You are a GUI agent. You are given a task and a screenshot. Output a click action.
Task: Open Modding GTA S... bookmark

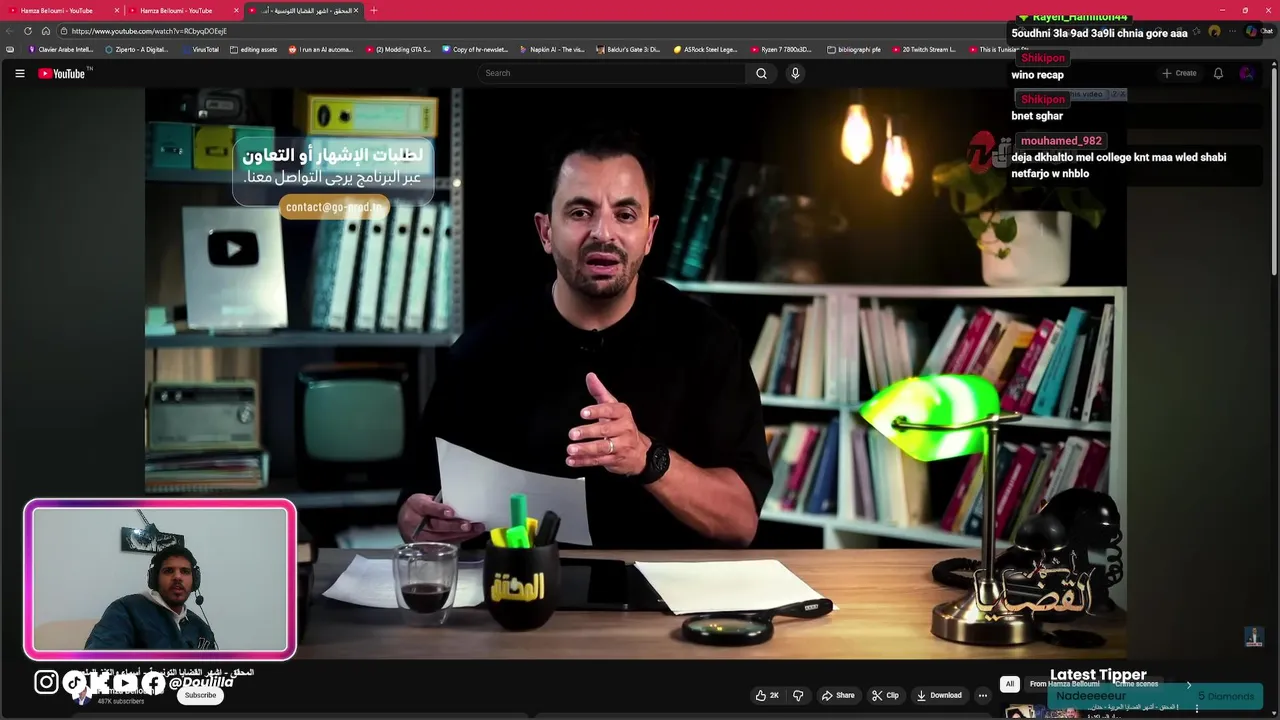pos(398,49)
